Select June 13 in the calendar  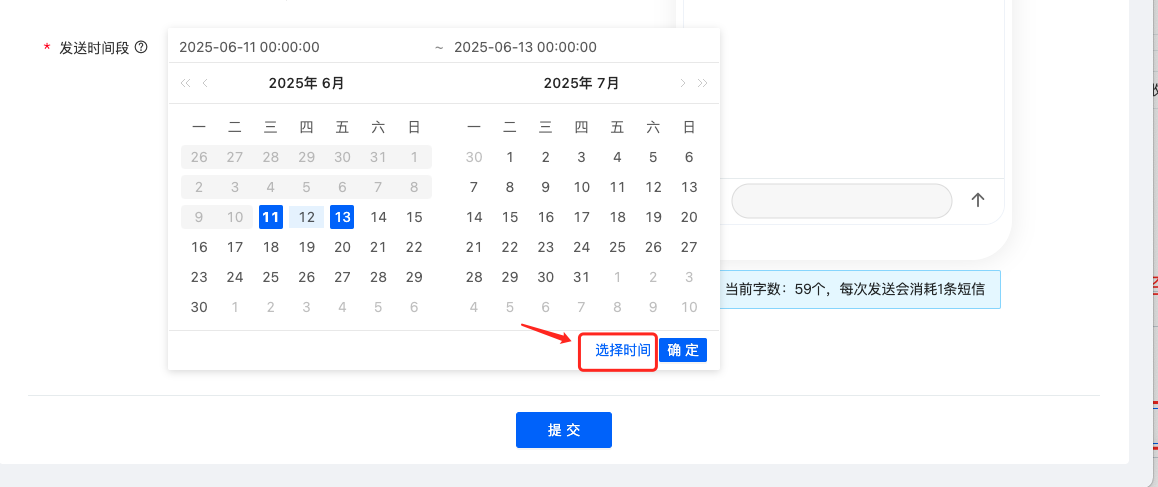[342, 217]
